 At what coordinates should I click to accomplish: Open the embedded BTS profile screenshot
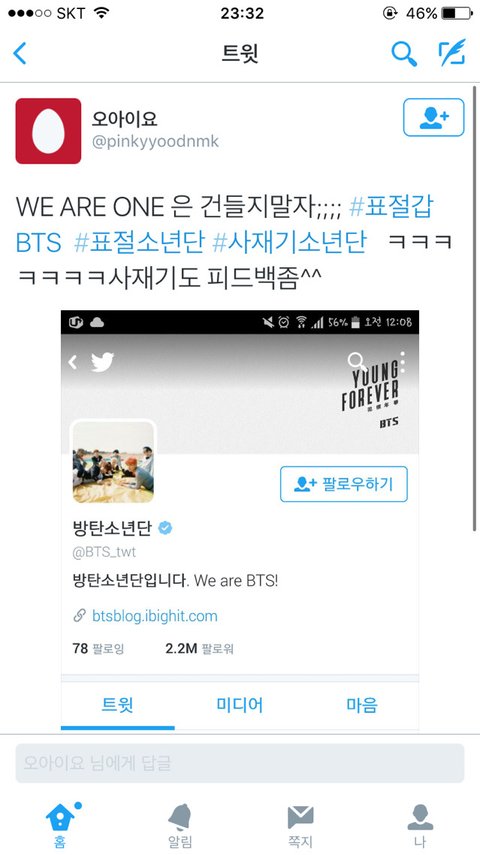pyautogui.click(x=240, y=521)
